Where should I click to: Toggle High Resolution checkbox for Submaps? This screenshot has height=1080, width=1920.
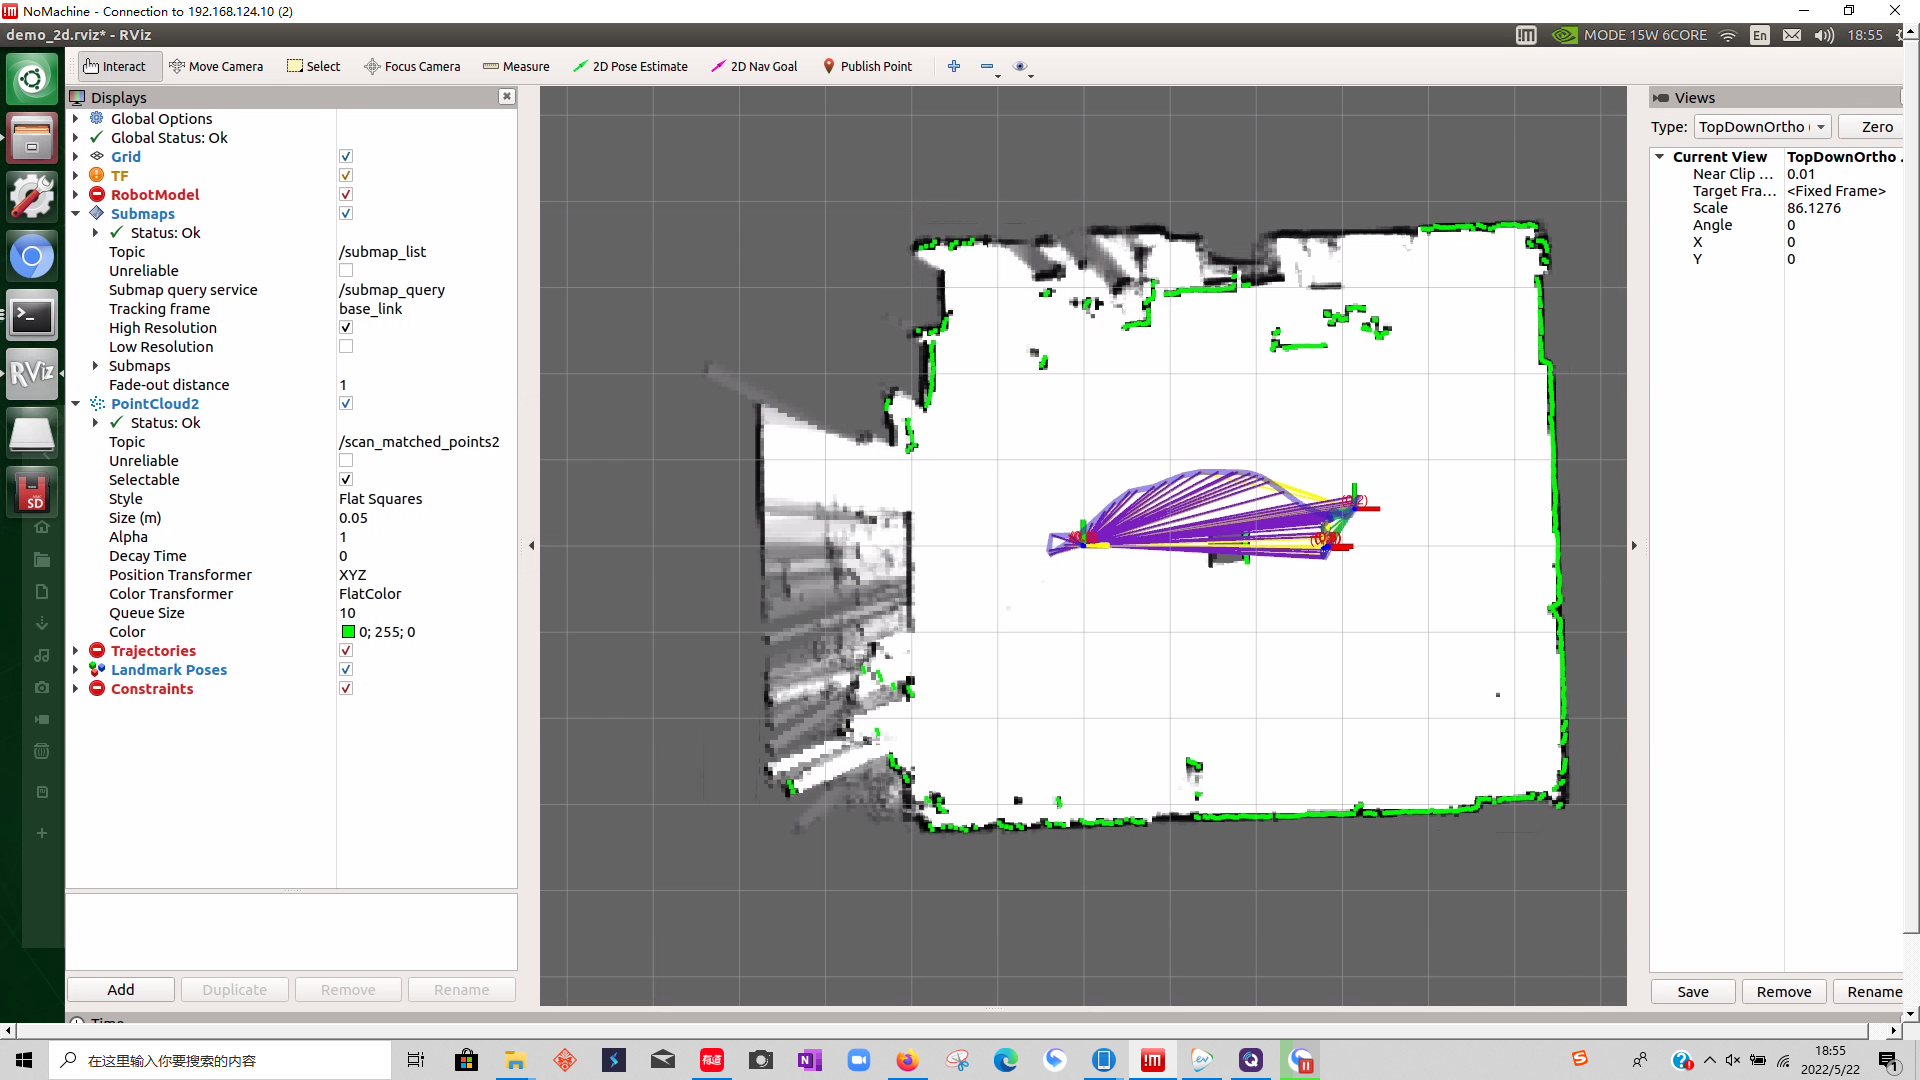coord(347,327)
